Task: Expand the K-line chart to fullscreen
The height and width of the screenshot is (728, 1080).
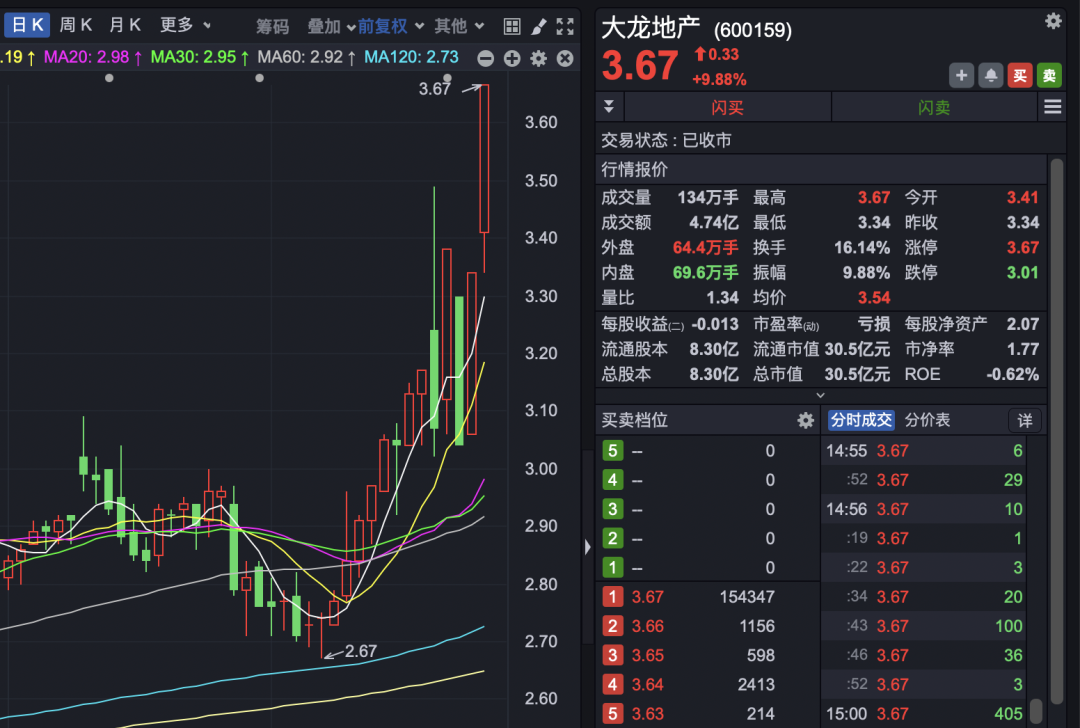Action: [x=565, y=26]
